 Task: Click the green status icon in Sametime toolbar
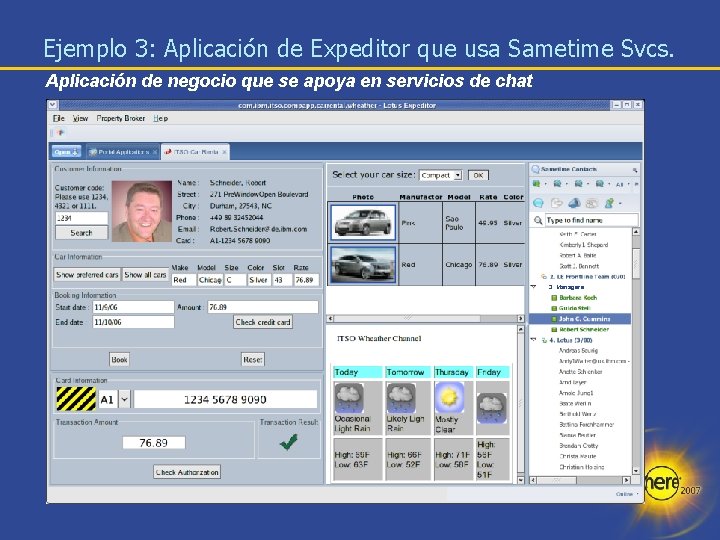click(536, 184)
